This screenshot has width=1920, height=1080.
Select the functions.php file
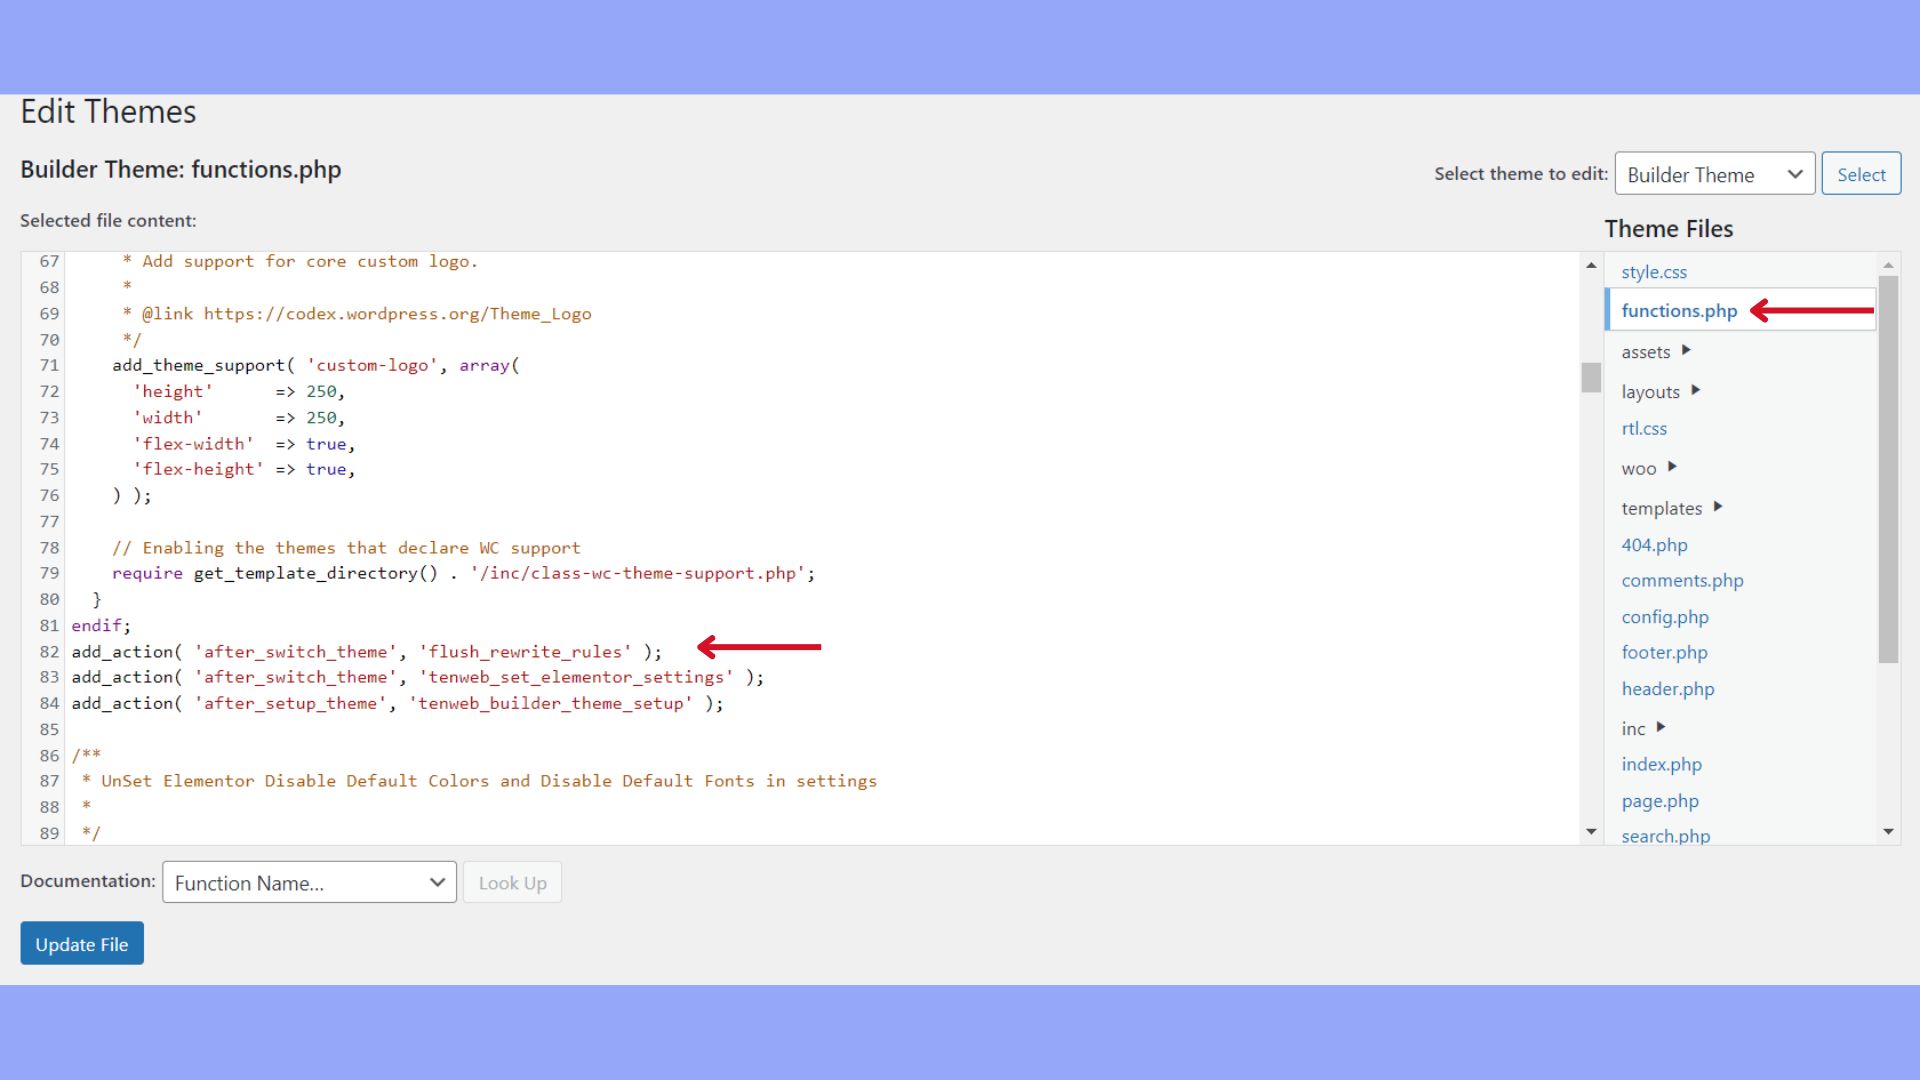1678,310
